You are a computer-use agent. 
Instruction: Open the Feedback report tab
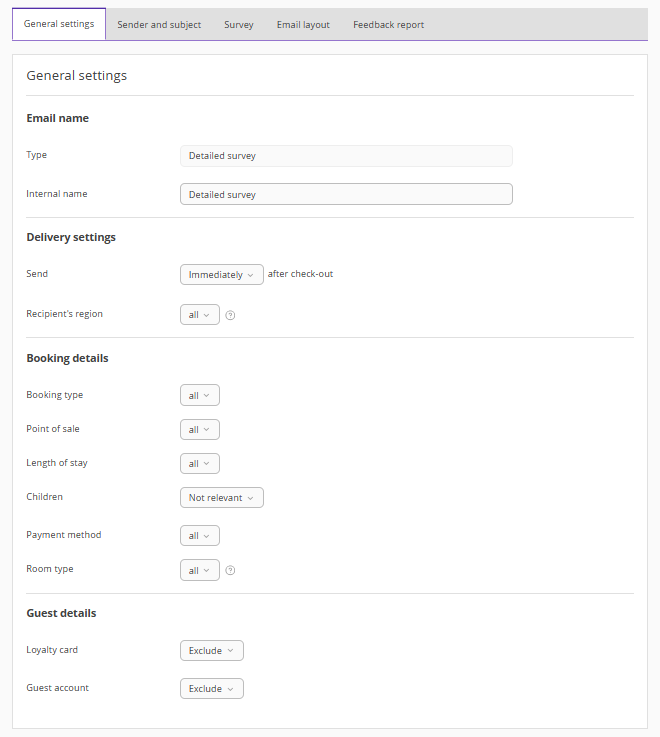(x=388, y=25)
